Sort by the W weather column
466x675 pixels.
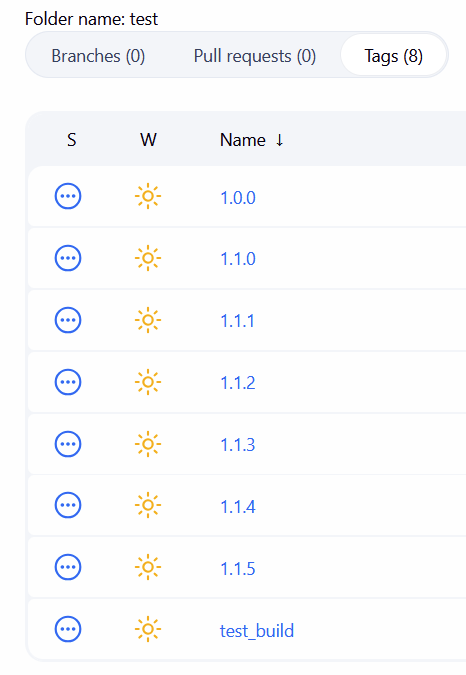pos(148,140)
